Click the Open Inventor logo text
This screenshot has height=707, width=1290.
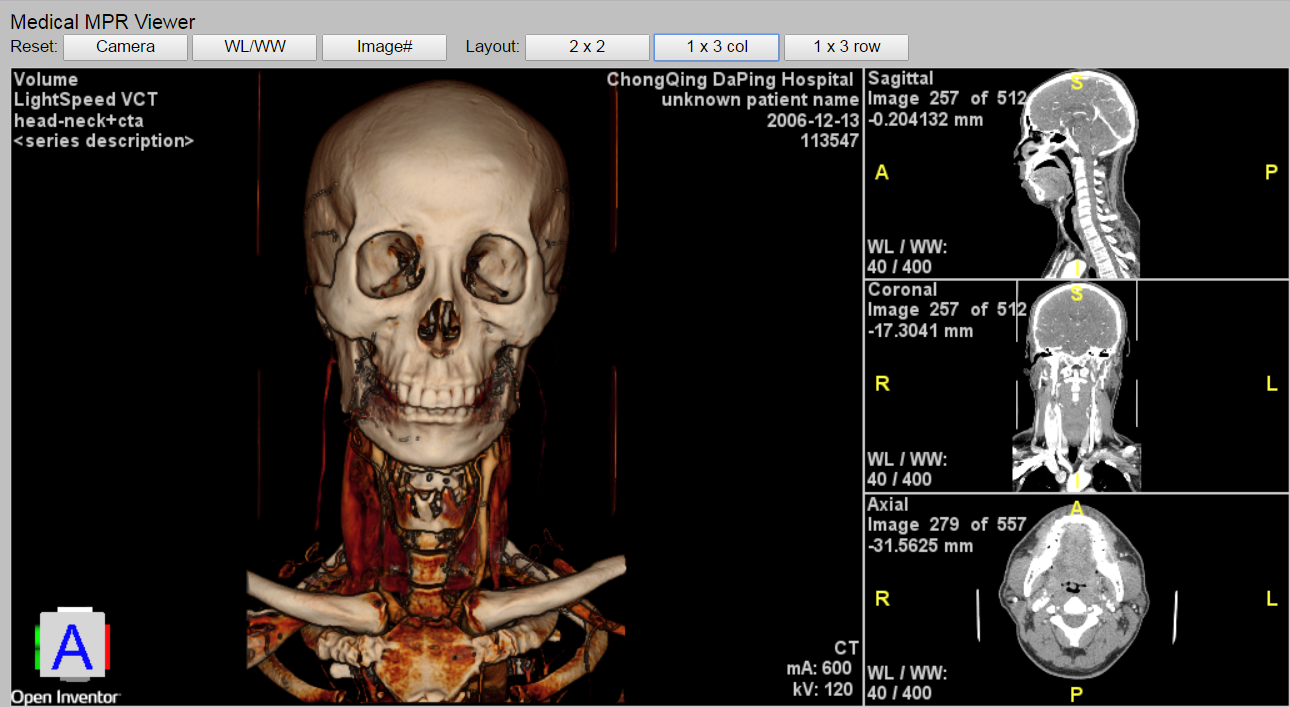pos(66,697)
